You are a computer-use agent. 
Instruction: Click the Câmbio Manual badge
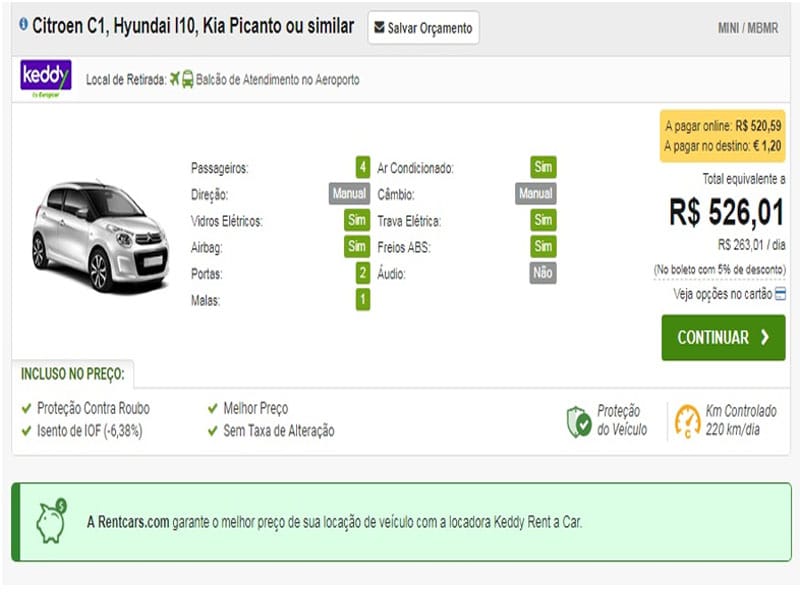click(x=536, y=193)
